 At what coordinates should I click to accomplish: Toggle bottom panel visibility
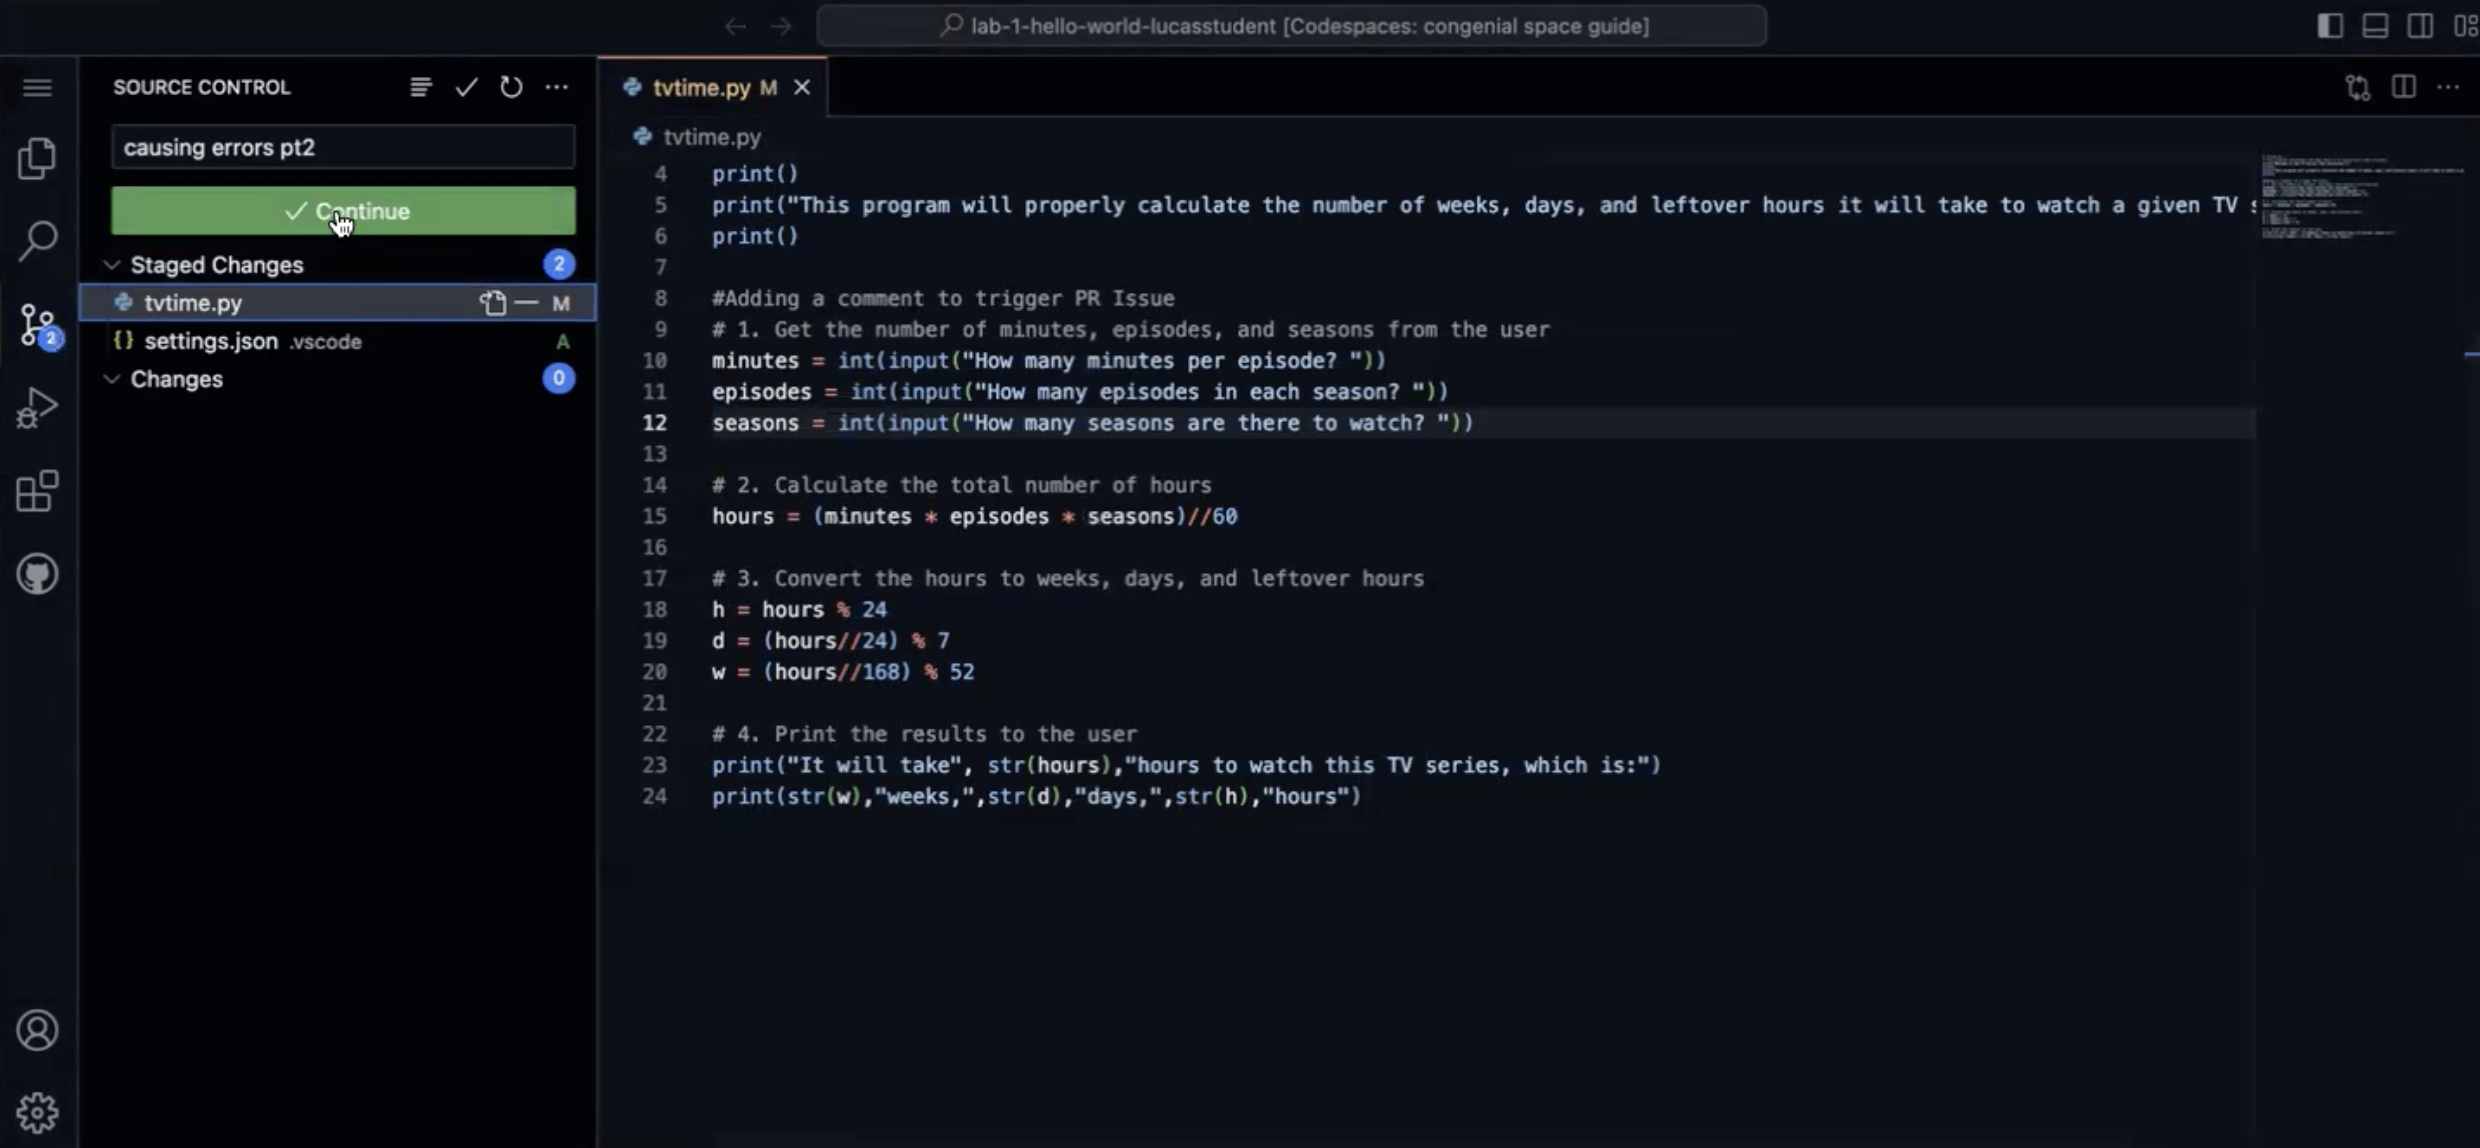tap(2375, 25)
